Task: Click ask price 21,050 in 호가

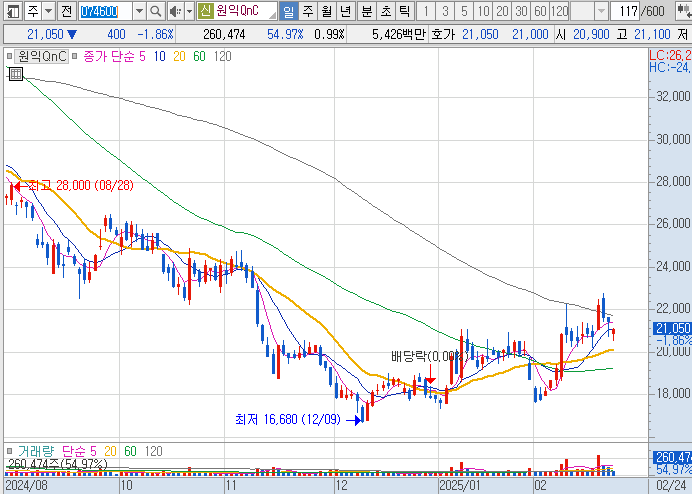Action: [480, 34]
